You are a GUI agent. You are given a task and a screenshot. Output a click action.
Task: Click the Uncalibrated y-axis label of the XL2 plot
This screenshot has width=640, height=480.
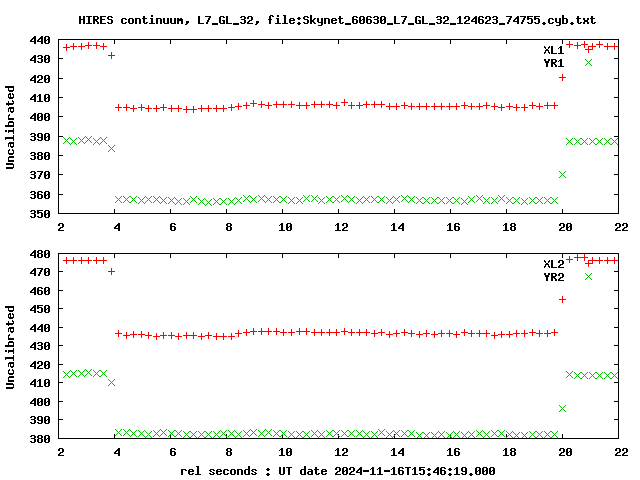tap(10, 347)
